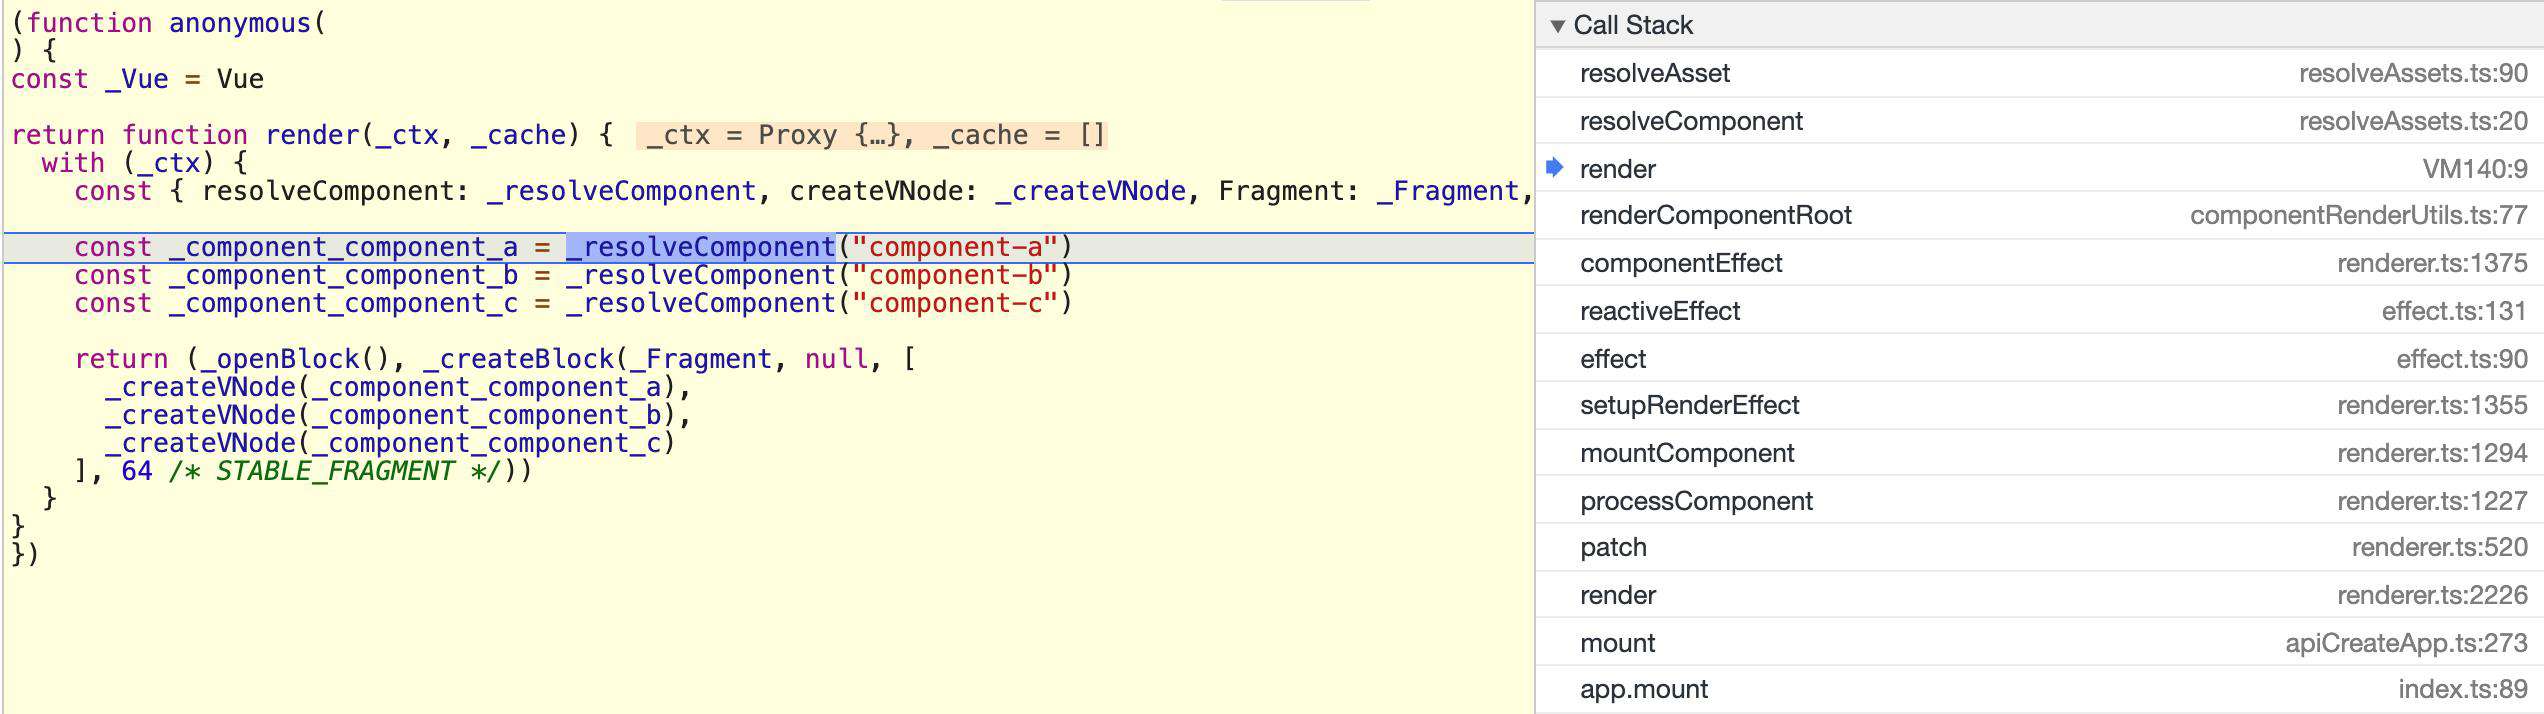Click the _createVNode(_component_component_c) line
Image resolution: width=2544 pixels, height=714 pixels.
[x=390, y=443]
